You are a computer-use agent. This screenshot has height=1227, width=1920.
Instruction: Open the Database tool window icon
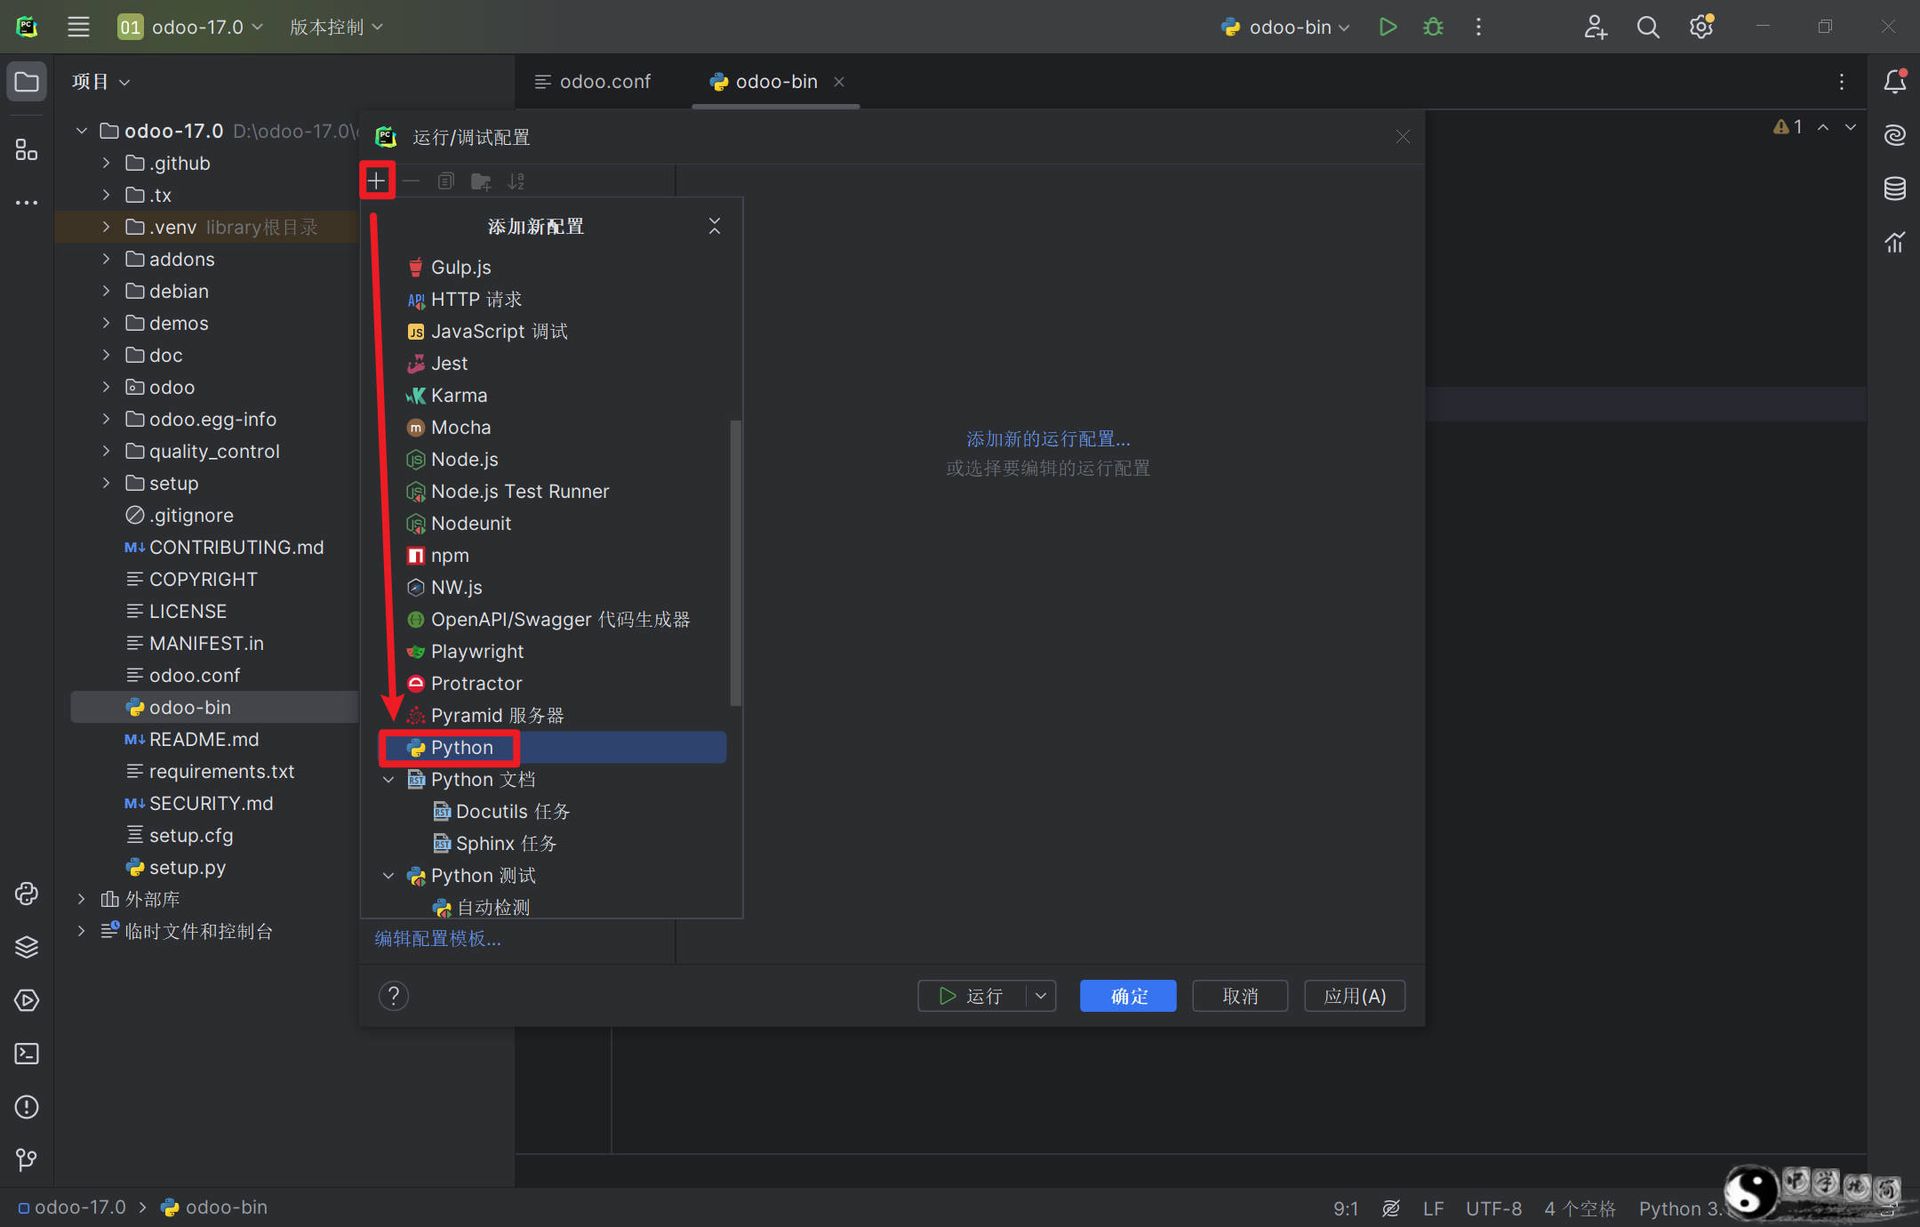click(x=1894, y=188)
